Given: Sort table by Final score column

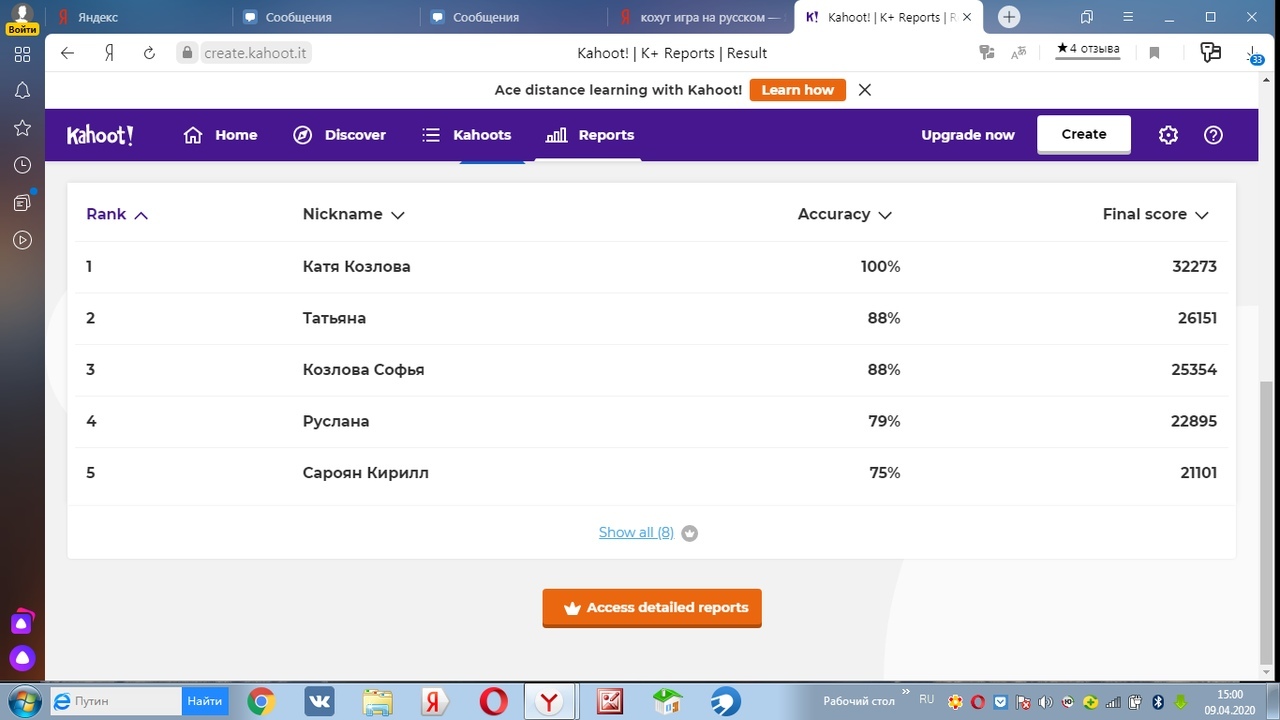Looking at the screenshot, I should (1155, 214).
